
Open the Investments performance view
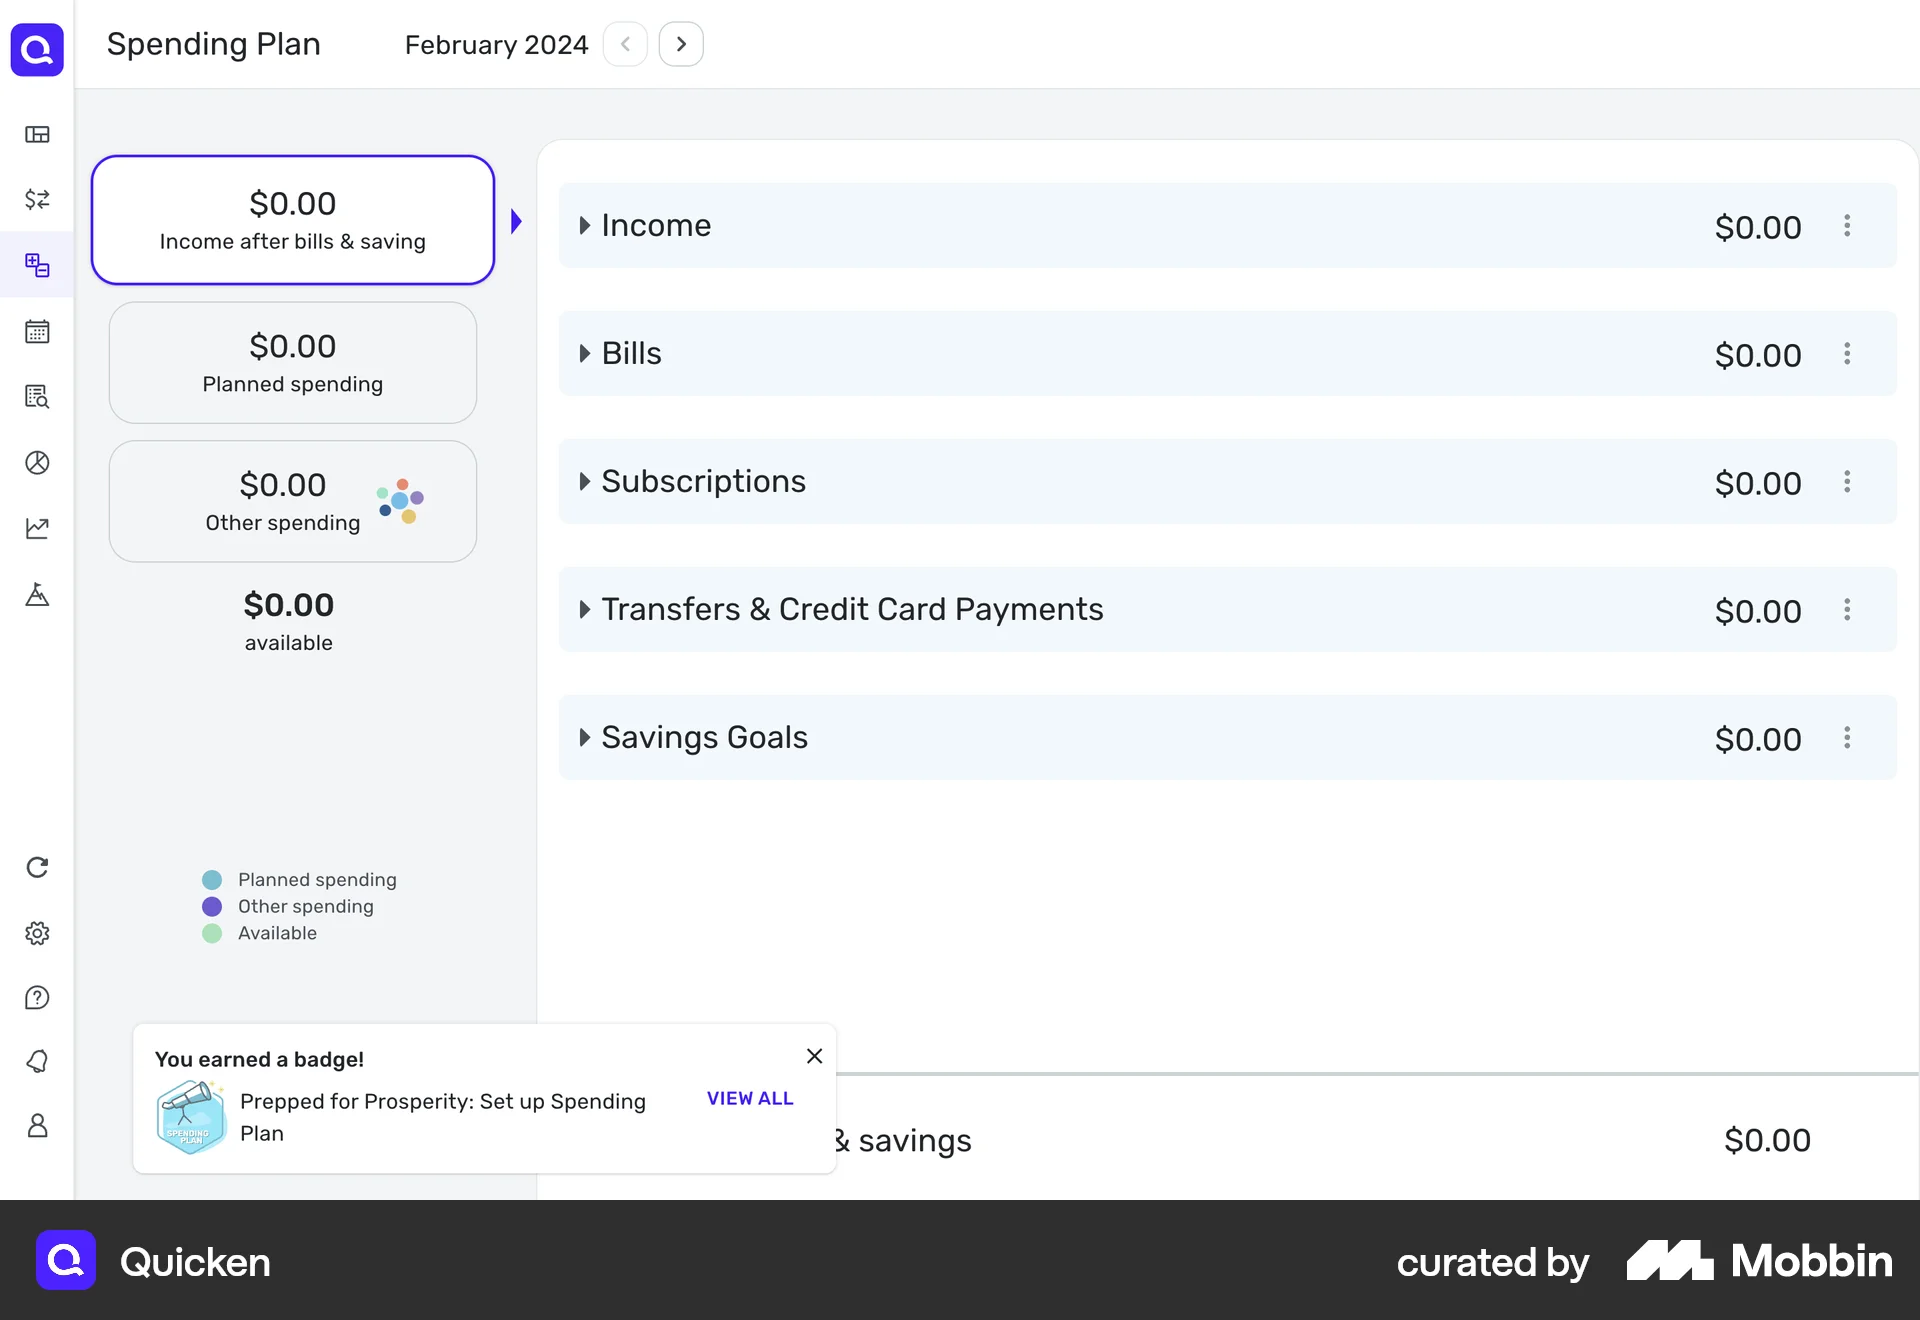point(37,528)
